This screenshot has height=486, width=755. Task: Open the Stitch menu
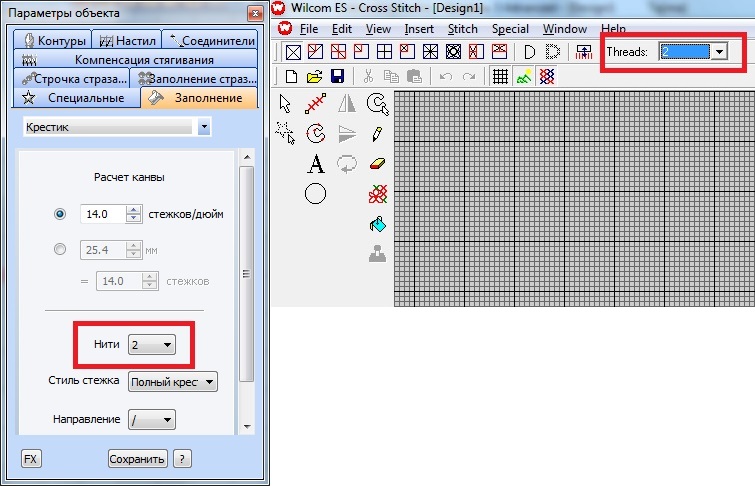(x=463, y=29)
